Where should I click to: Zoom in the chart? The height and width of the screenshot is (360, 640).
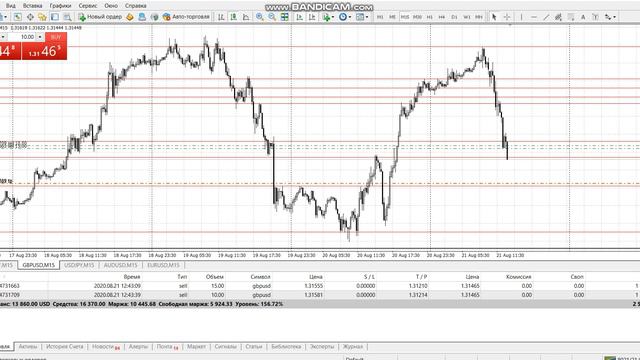260,17
